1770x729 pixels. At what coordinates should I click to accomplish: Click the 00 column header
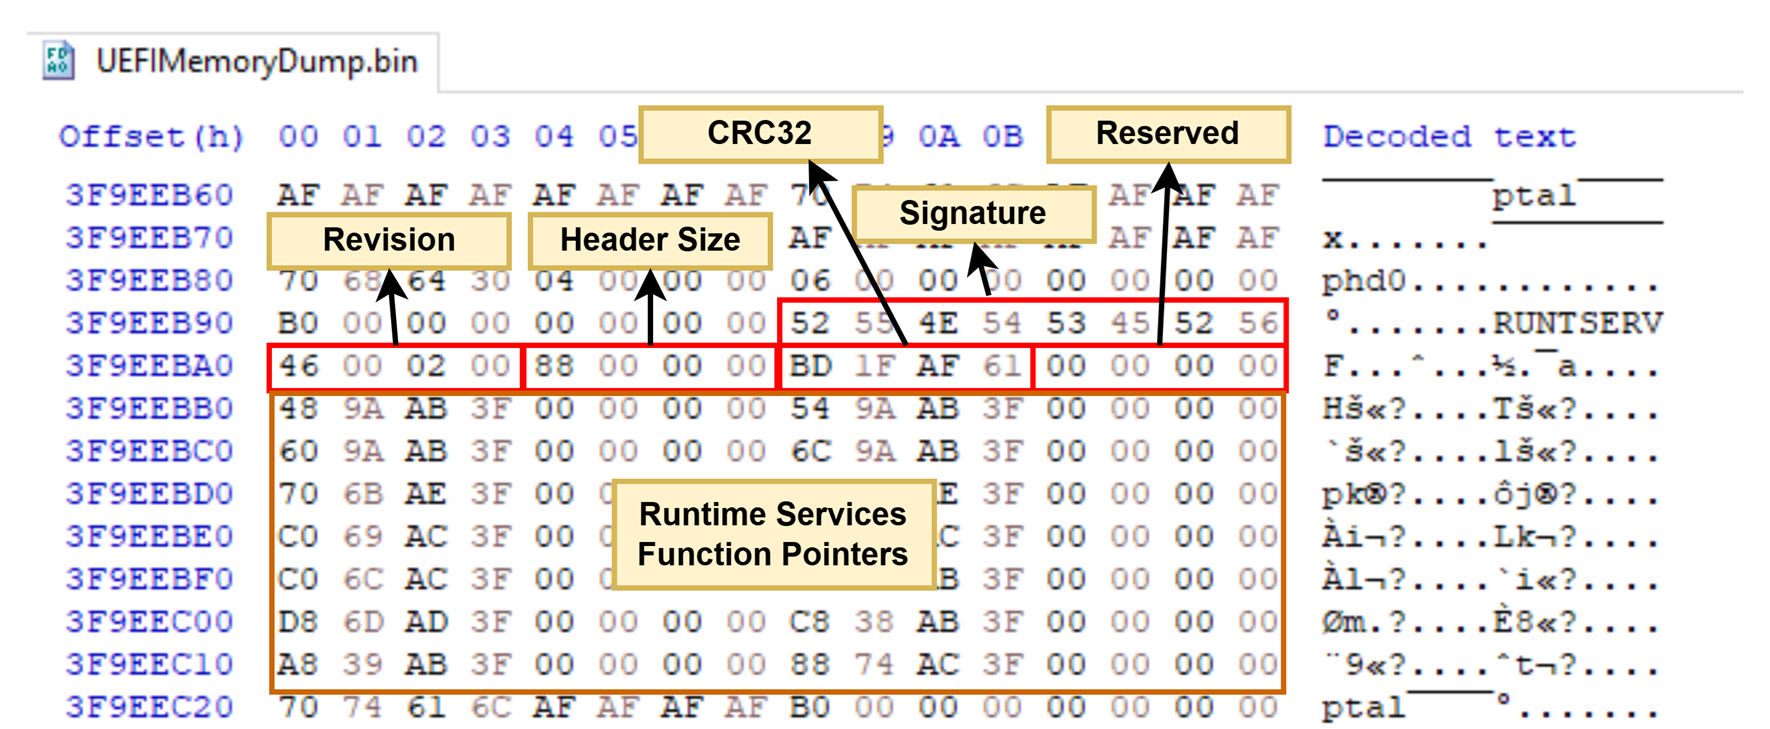pos(298,136)
